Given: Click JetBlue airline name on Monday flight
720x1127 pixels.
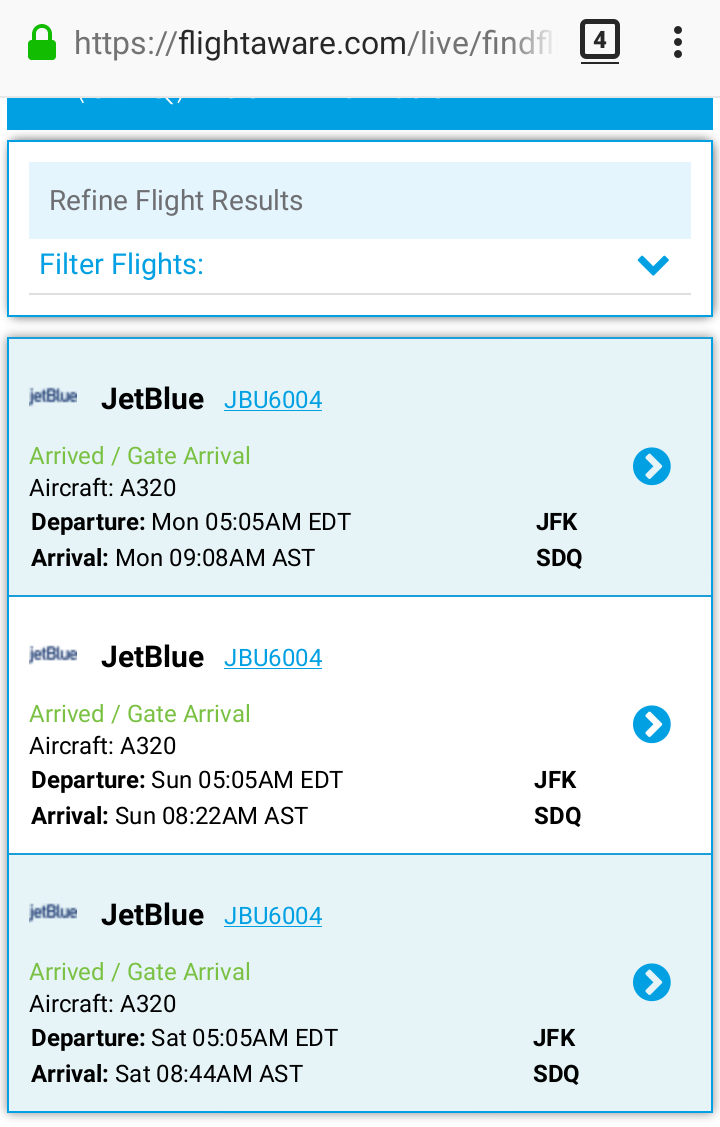Looking at the screenshot, I should (152, 399).
